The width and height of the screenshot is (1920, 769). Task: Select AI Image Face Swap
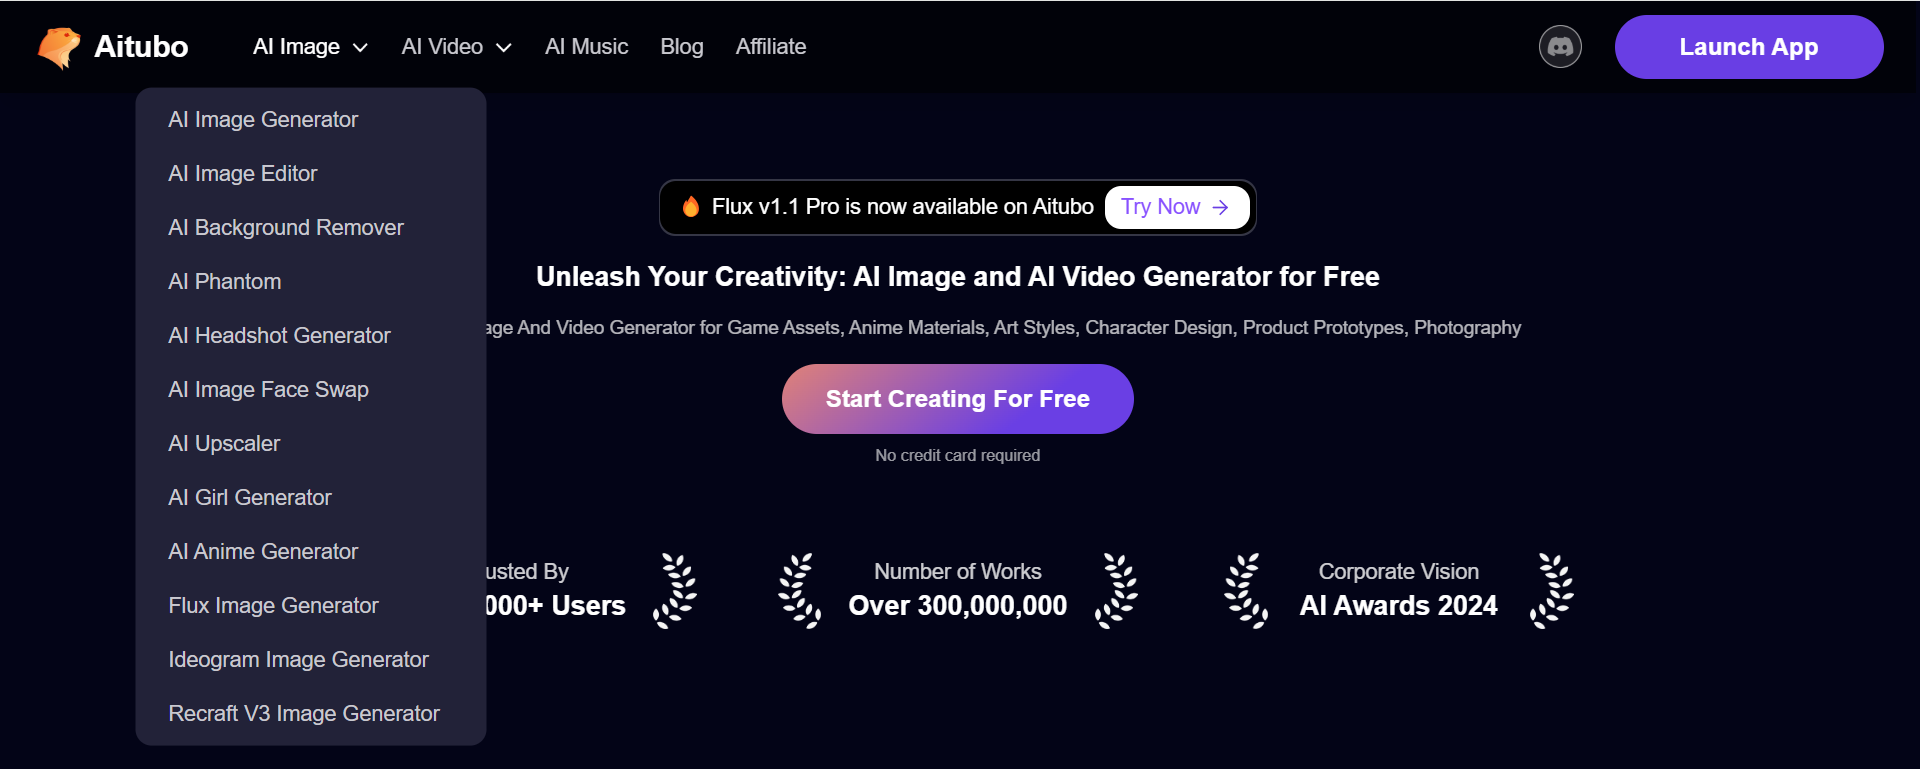[x=268, y=390]
